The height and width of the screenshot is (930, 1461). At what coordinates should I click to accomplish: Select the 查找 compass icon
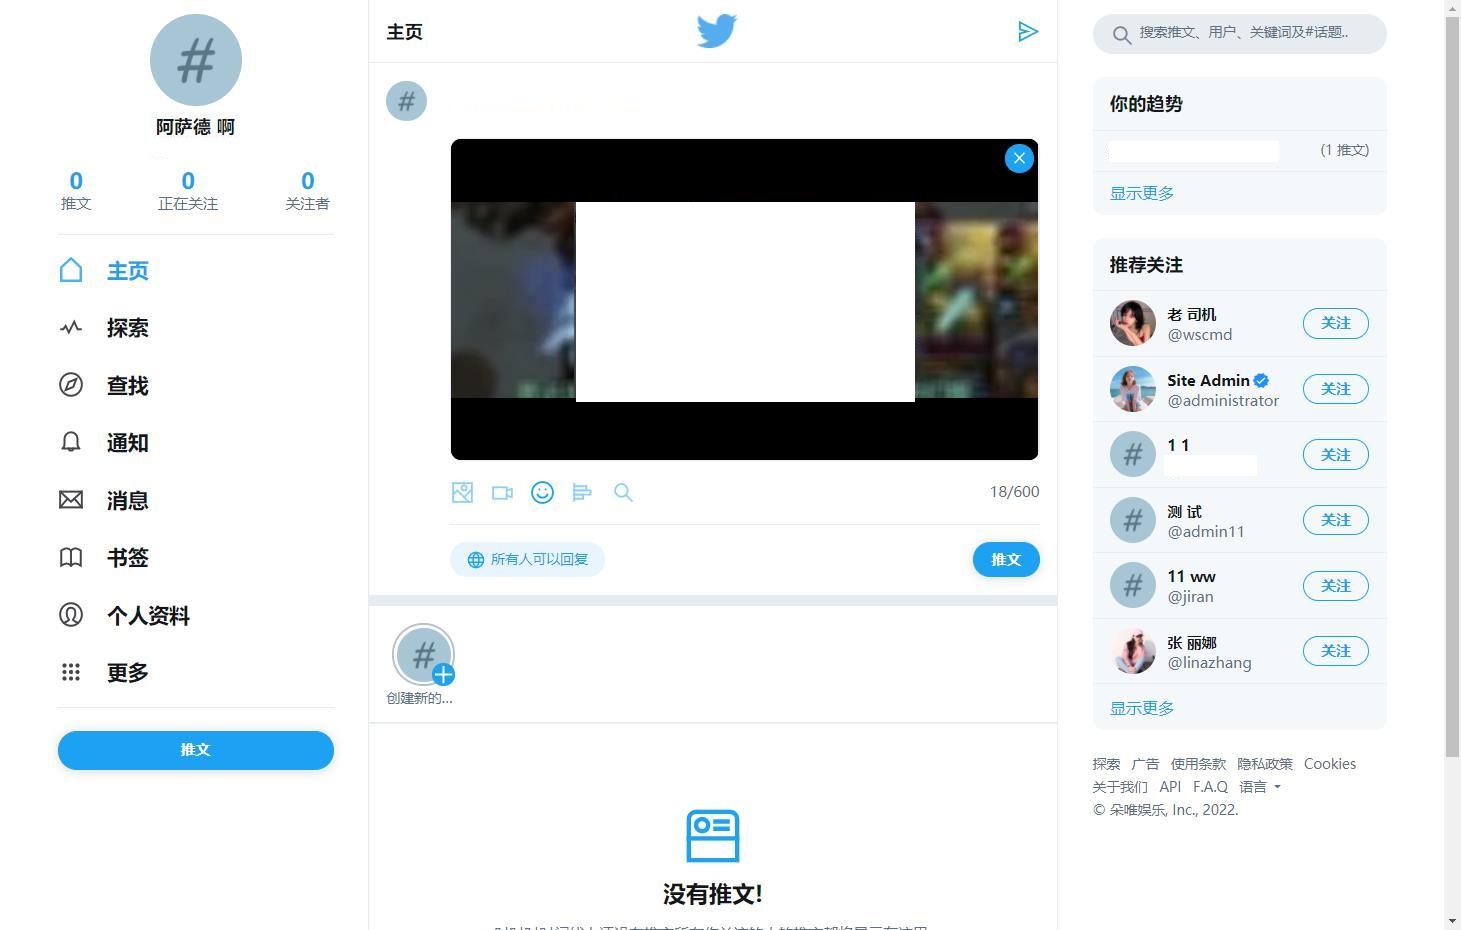71,386
